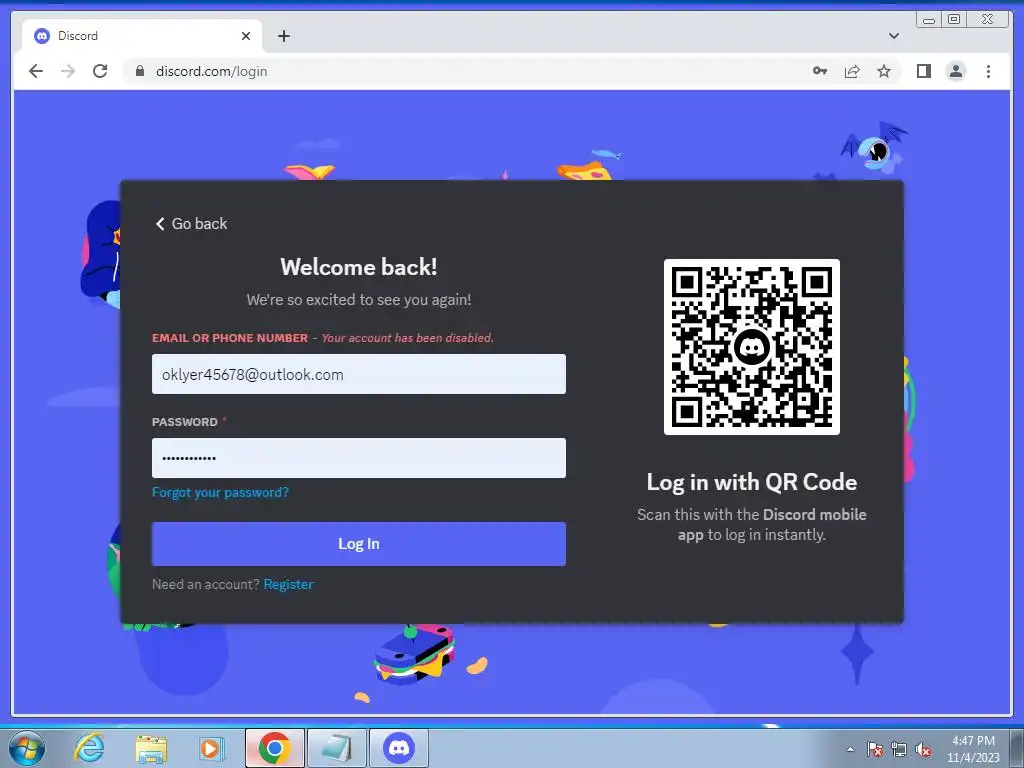Click the address bar URL

pos(212,71)
